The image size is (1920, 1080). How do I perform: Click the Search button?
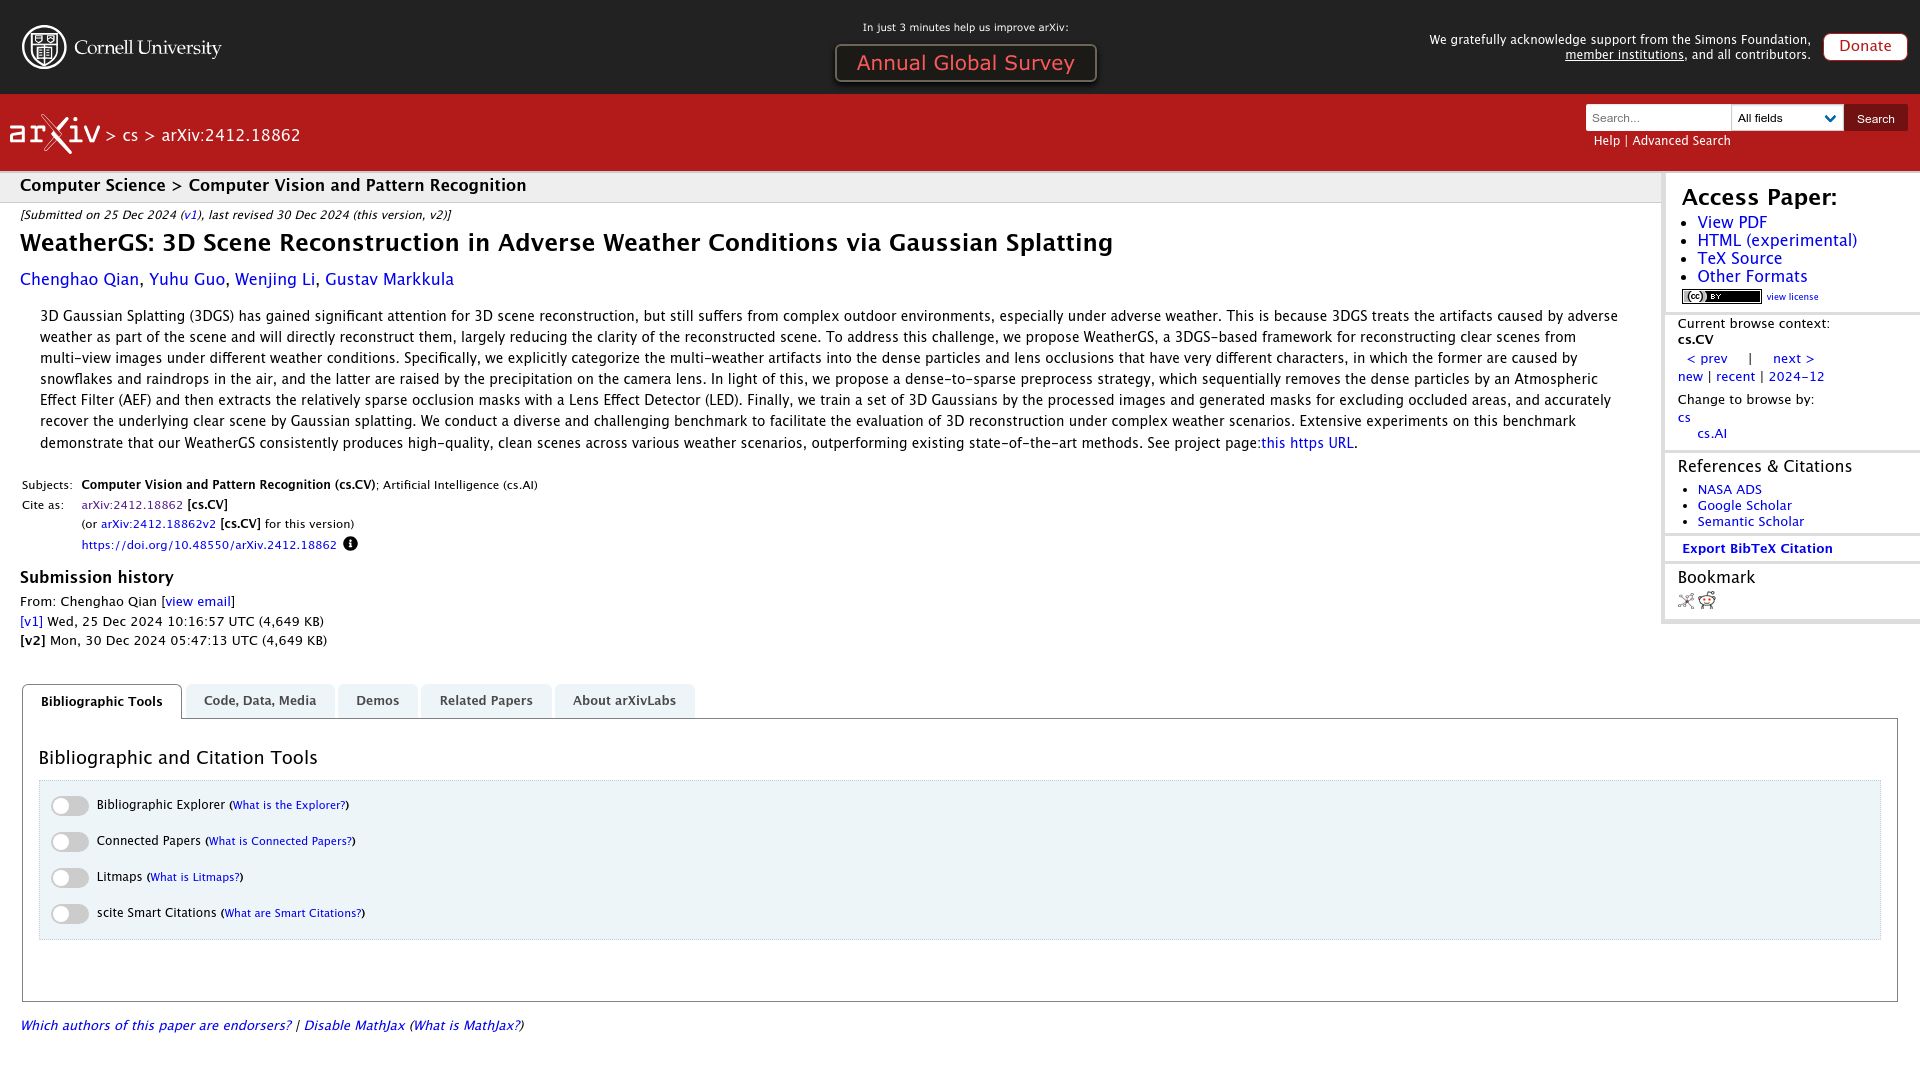tap(1875, 118)
